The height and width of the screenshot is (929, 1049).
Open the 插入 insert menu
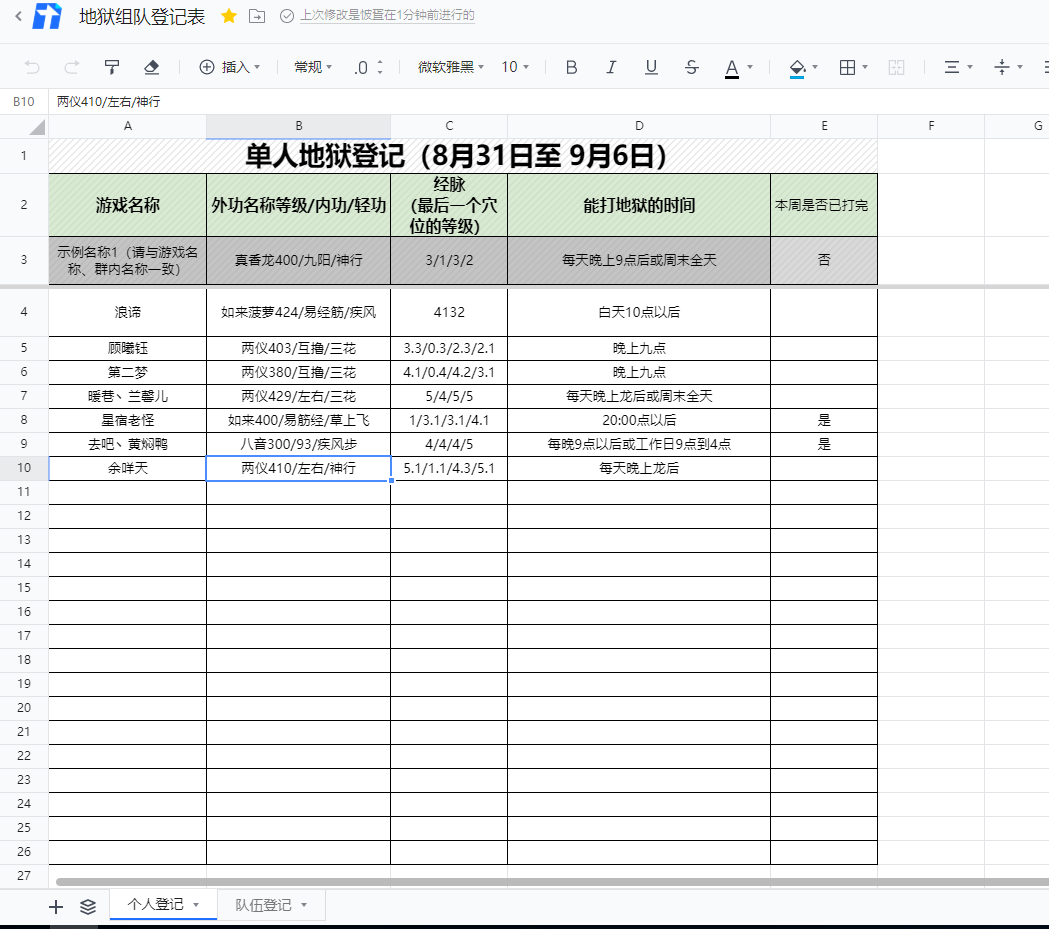(x=230, y=67)
